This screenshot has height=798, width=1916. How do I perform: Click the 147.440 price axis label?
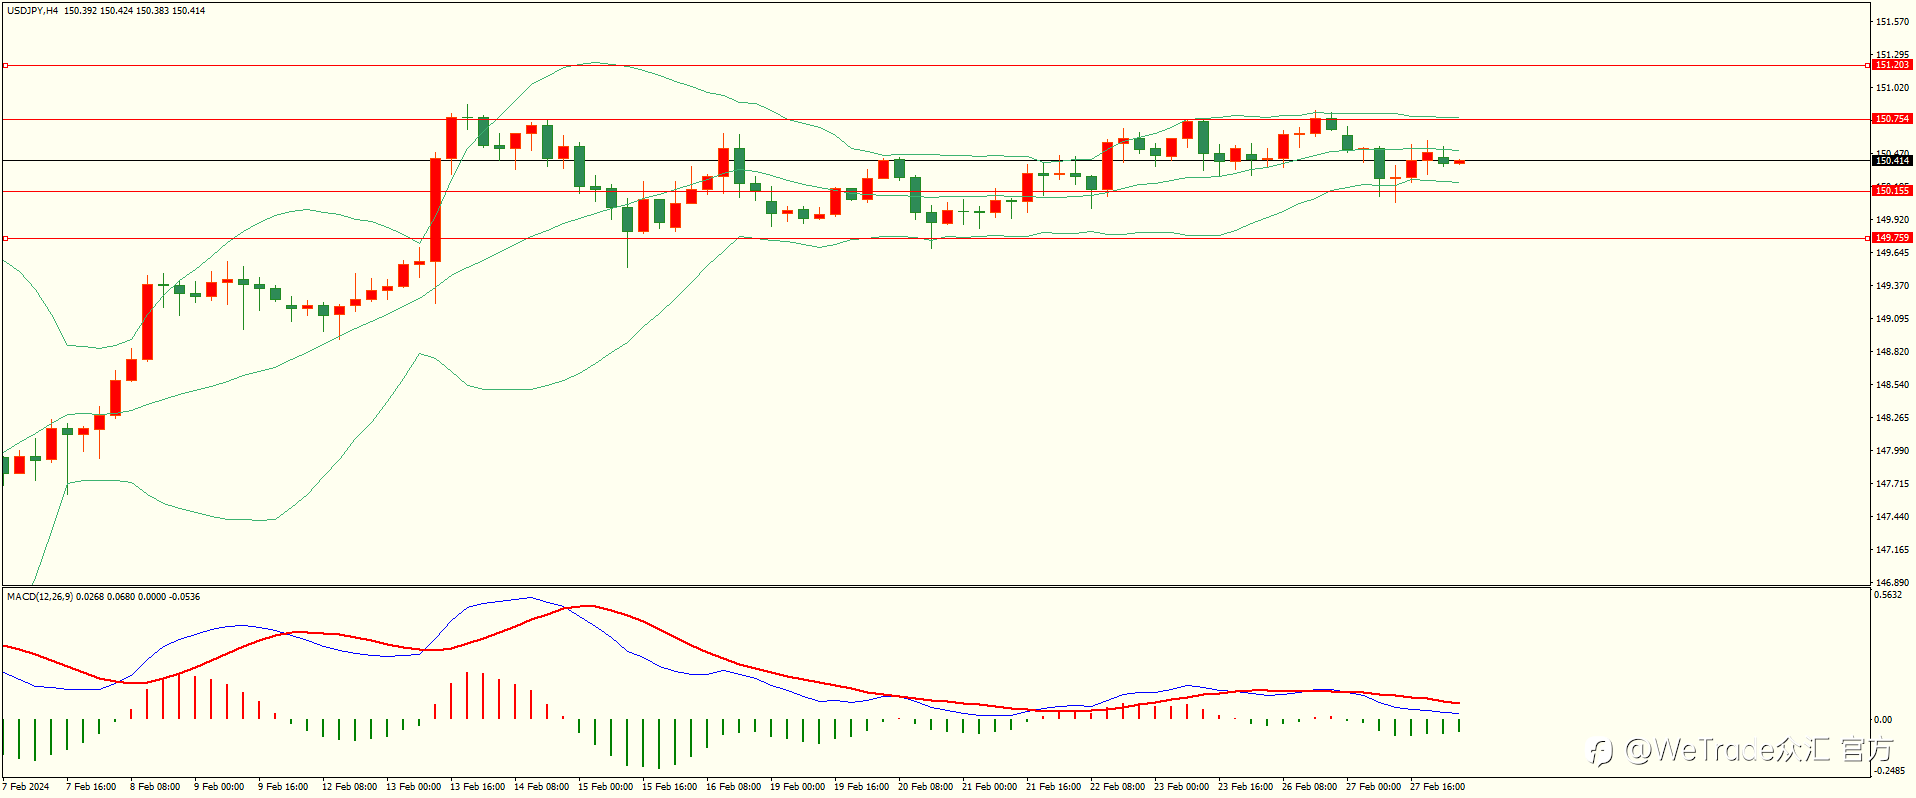pyautogui.click(x=1892, y=517)
